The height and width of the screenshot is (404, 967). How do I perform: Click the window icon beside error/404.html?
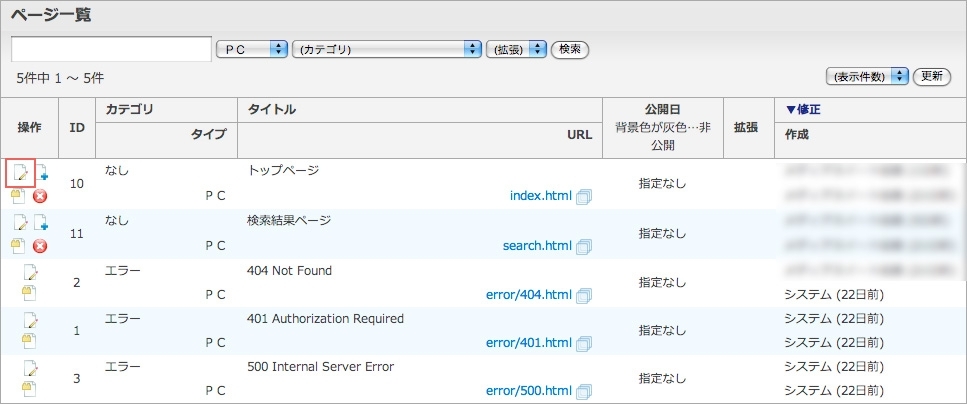583,295
